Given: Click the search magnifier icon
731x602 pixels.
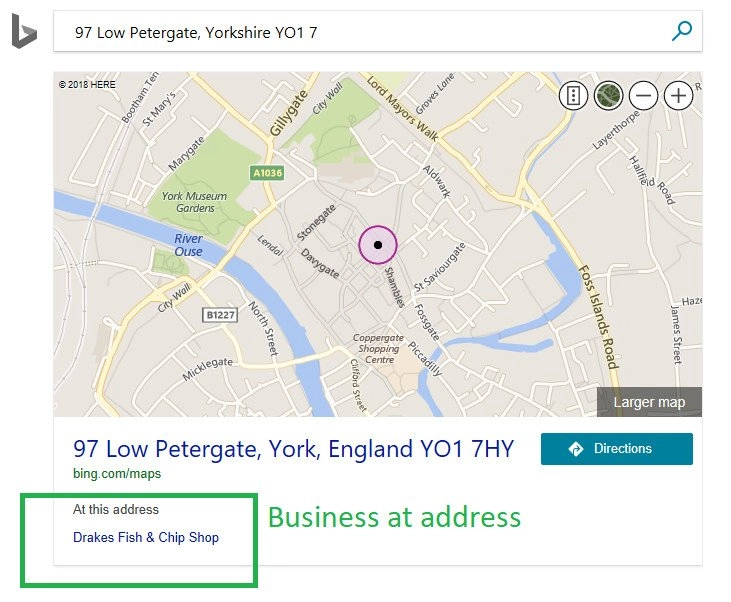Looking at the screenshot, I should point(682,31).
